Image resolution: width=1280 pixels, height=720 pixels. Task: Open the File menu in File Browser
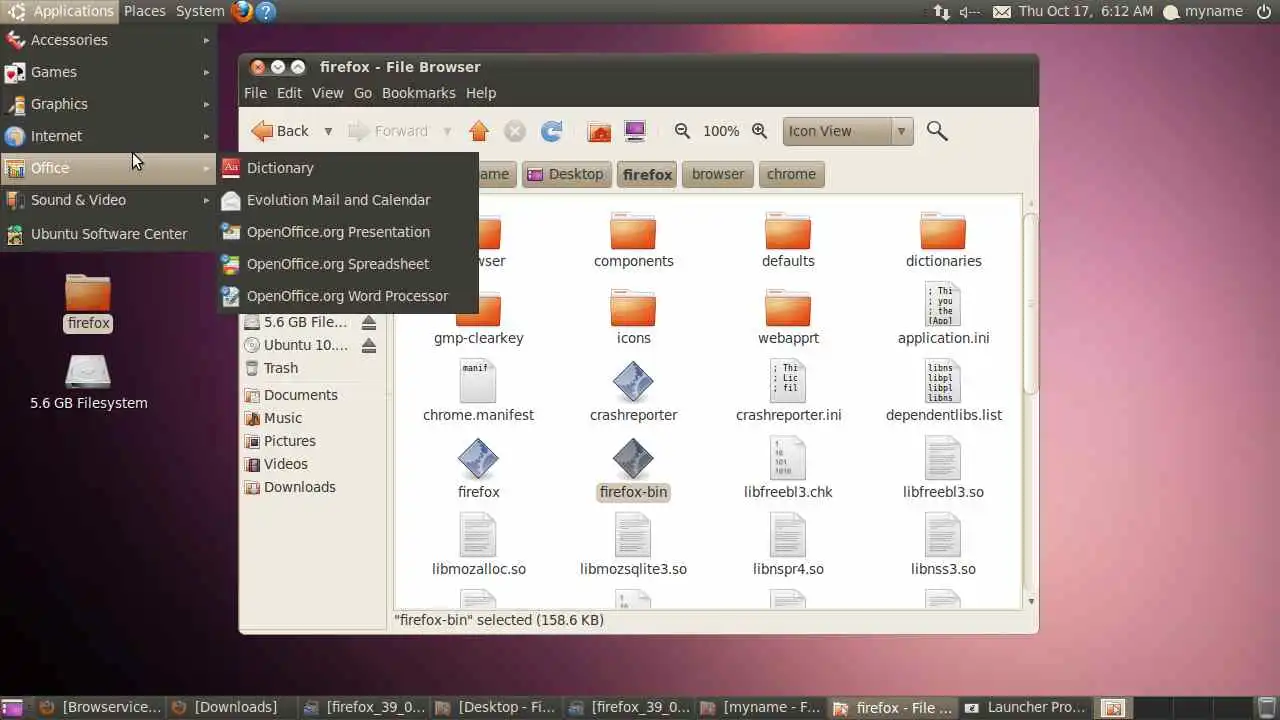click(255, 93)
